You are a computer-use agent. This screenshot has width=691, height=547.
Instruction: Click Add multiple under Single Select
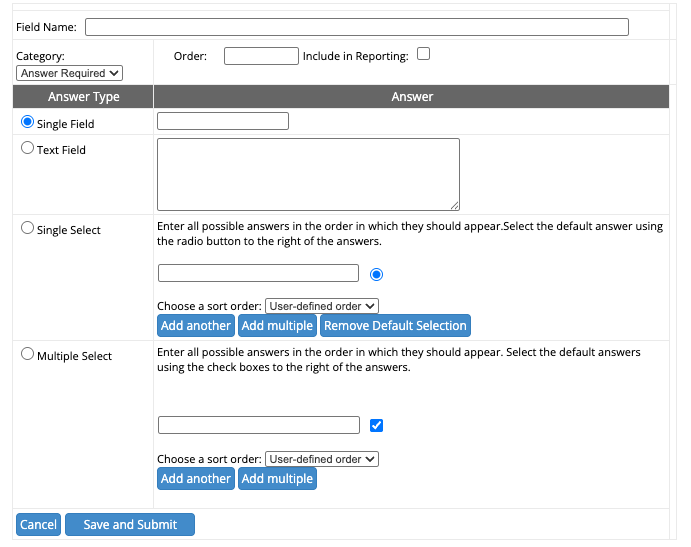[277, 326]
